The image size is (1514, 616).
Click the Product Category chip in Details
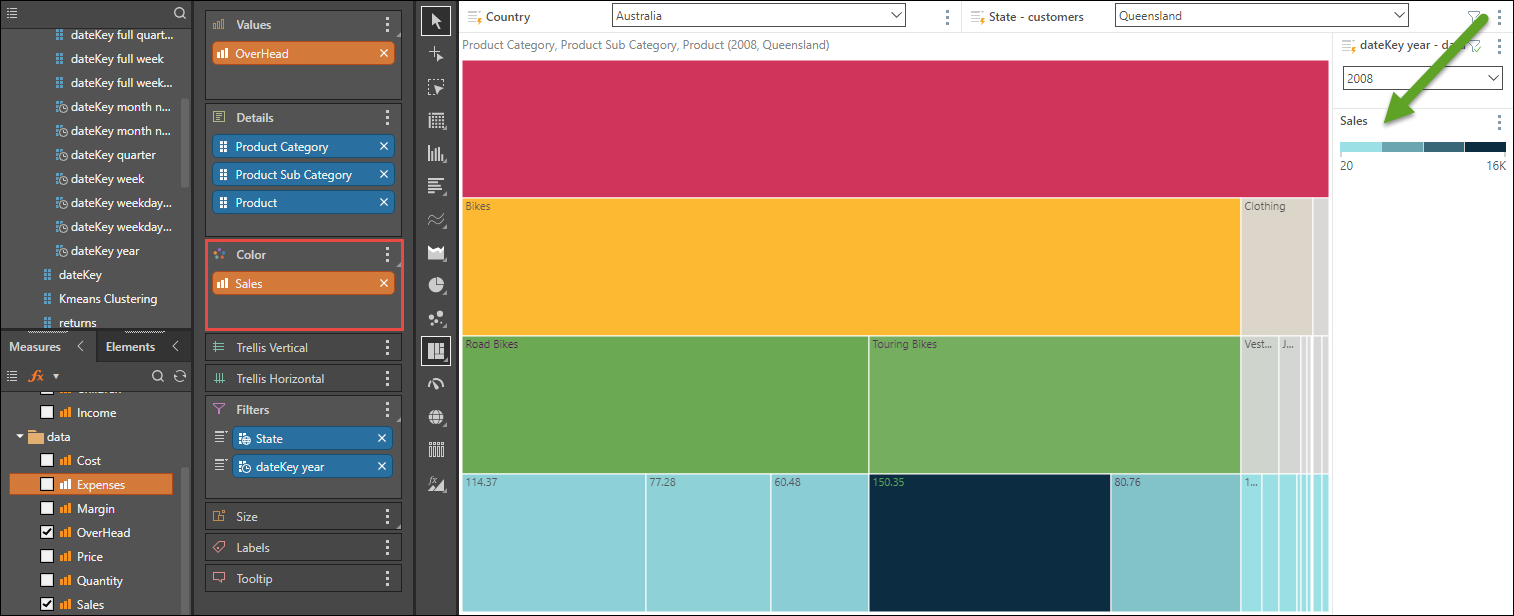(x=294, y=147)
